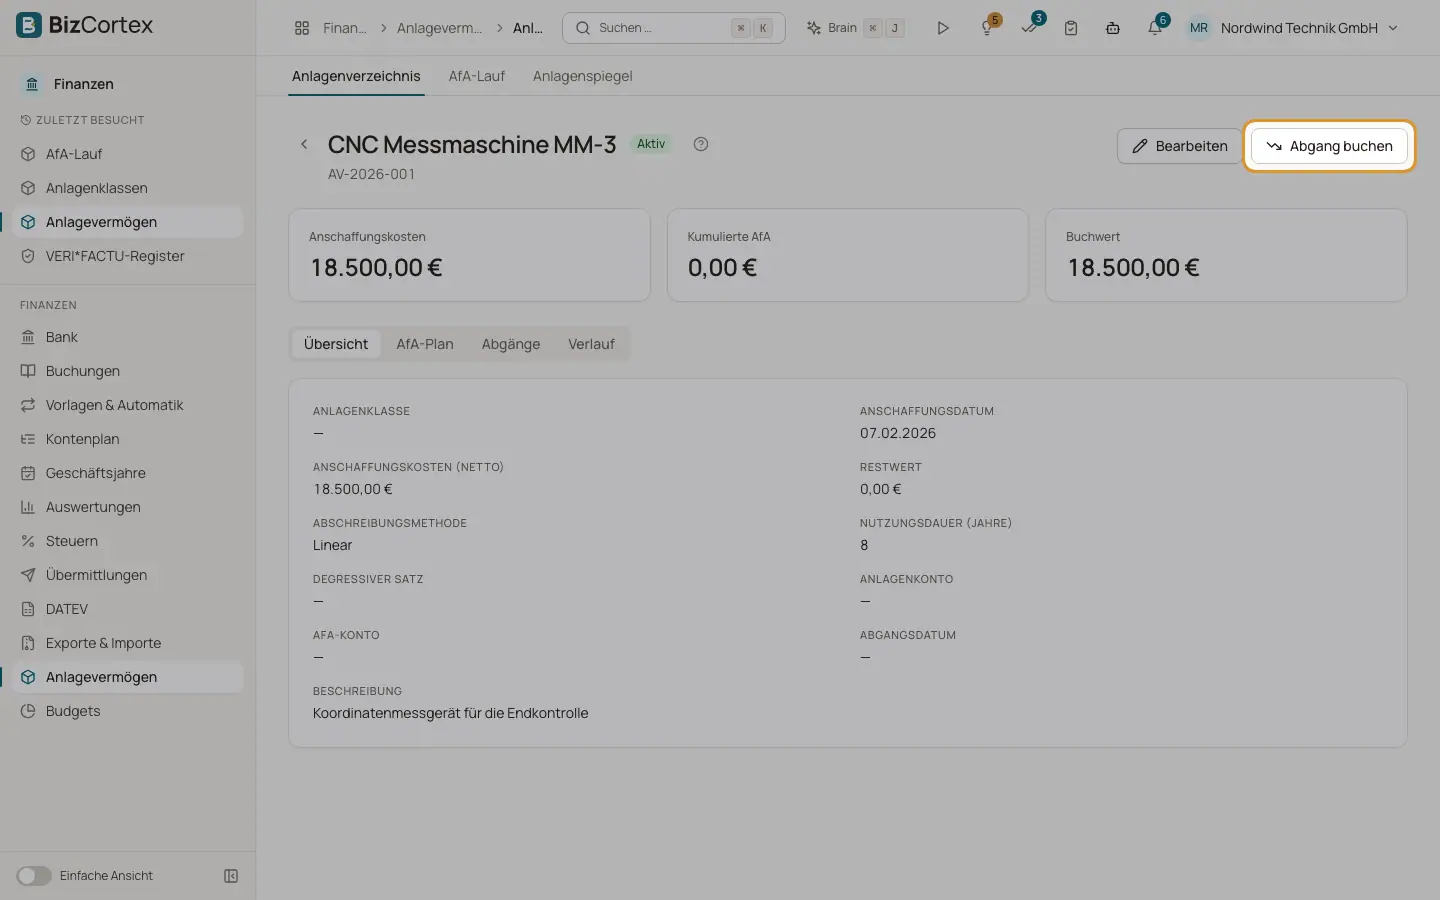Open the AfA-Plan tab
Viewport: 1440px width, 900px height.
click(425, 344)
